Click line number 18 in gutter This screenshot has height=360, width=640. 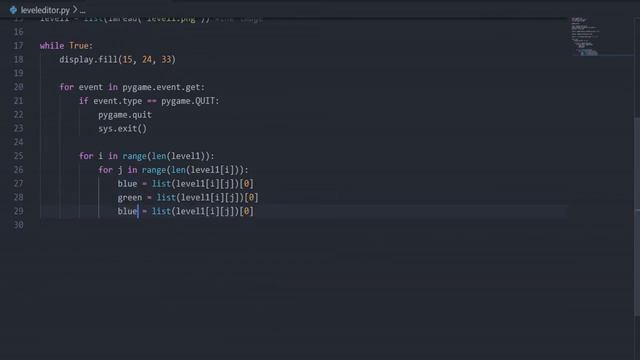click(x=18, y=60)
